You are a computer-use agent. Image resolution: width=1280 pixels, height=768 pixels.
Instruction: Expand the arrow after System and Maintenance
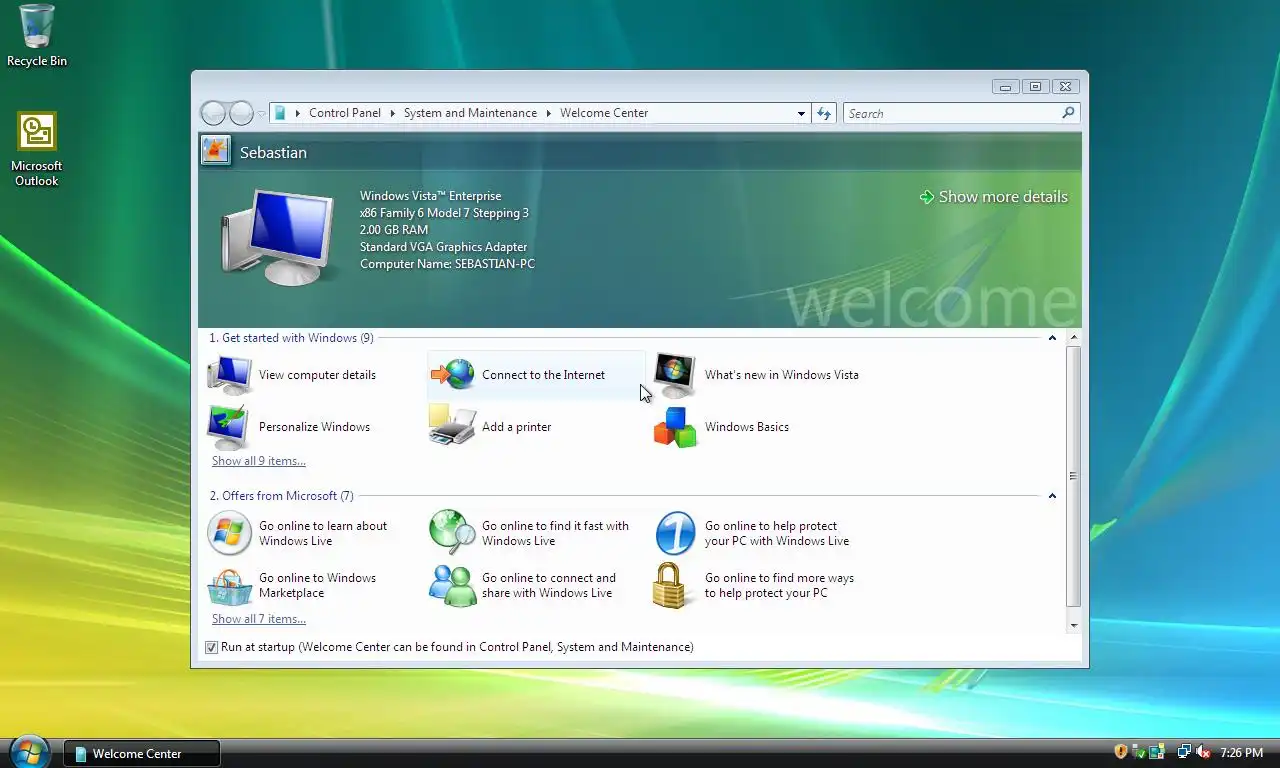click(x=548, y=114)
